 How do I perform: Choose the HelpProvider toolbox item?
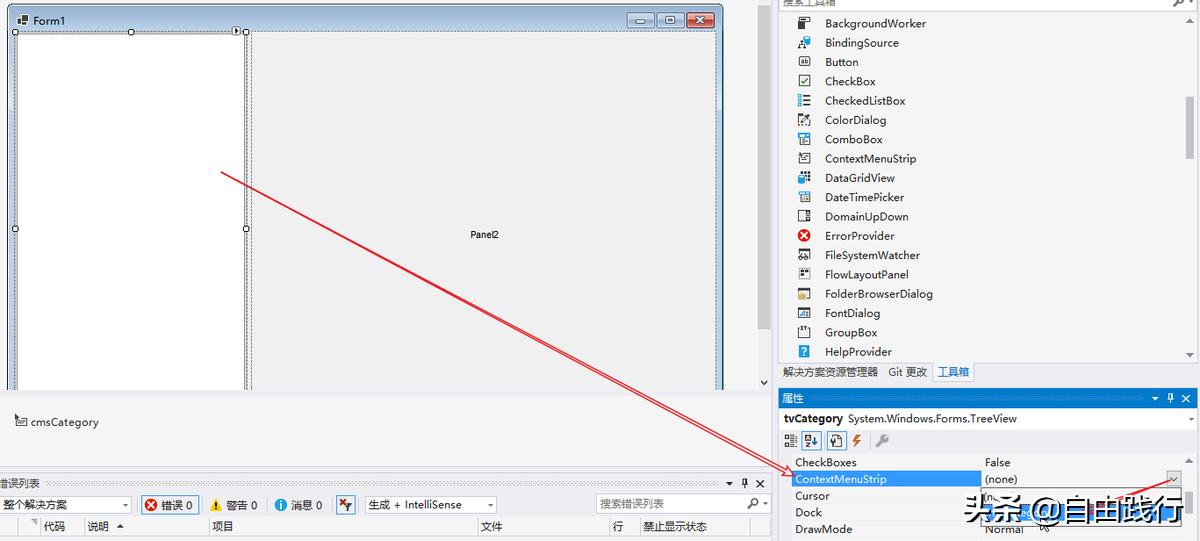click(x=858, y=352)
